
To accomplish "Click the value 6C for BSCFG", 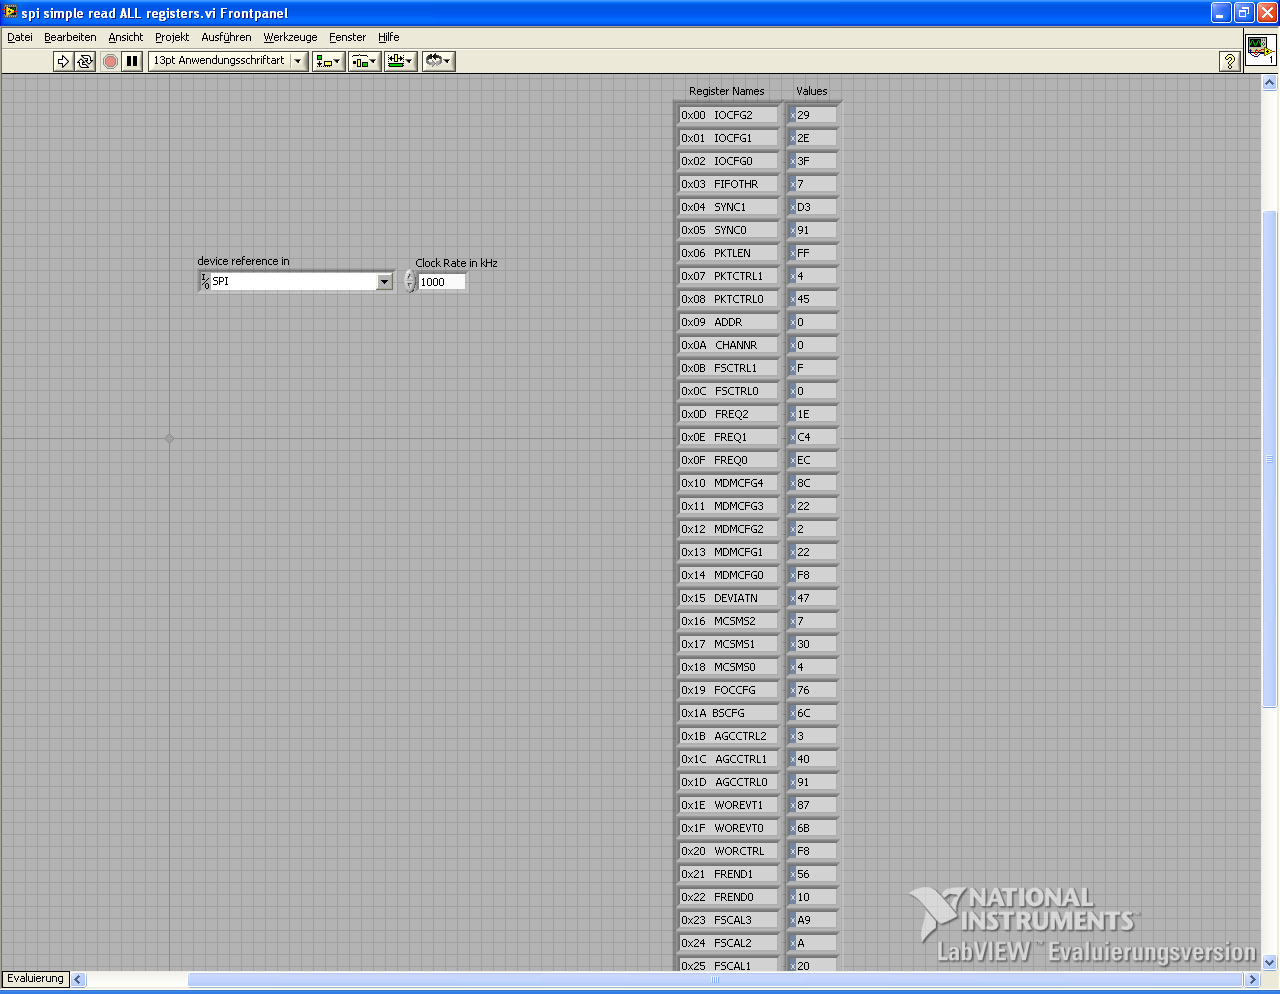I will tap(816, 713).
